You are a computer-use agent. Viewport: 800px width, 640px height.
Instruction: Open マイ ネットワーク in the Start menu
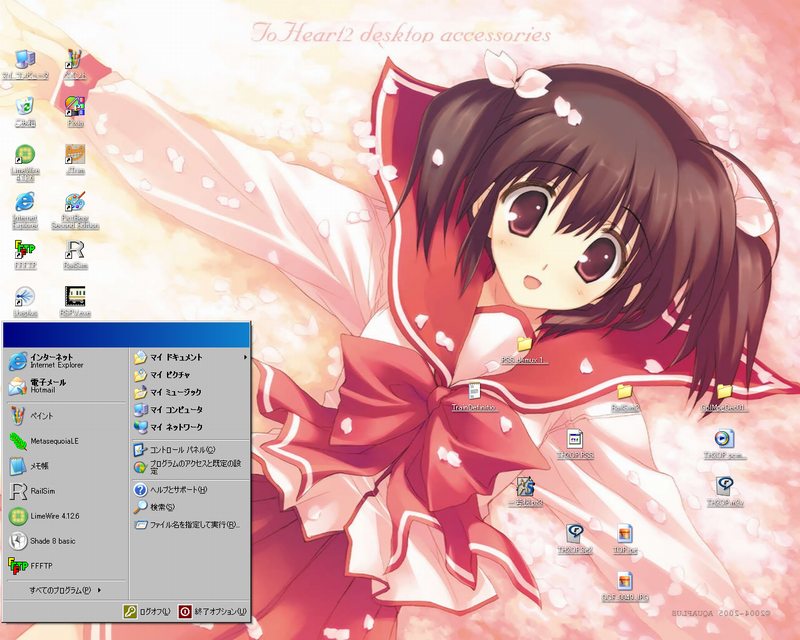[190, 427]
